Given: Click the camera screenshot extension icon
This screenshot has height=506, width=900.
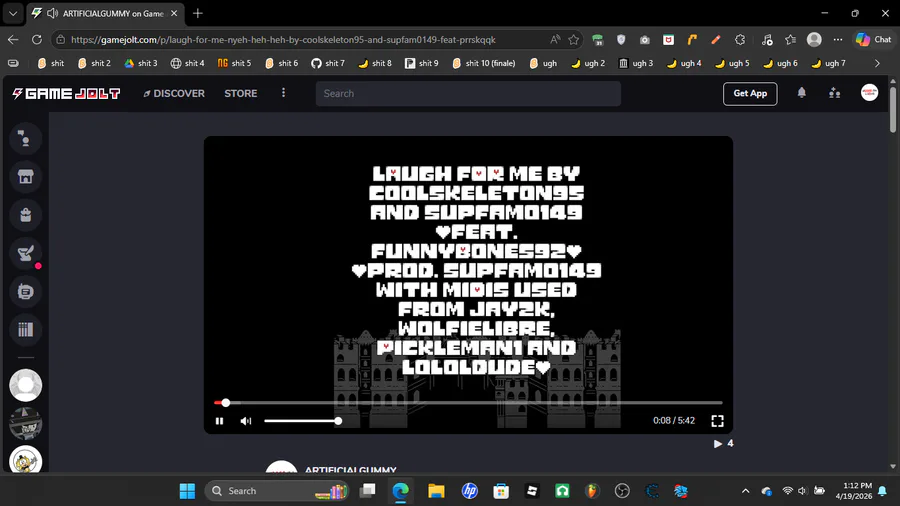Looking at the screenshot, I should pos(645,40).
